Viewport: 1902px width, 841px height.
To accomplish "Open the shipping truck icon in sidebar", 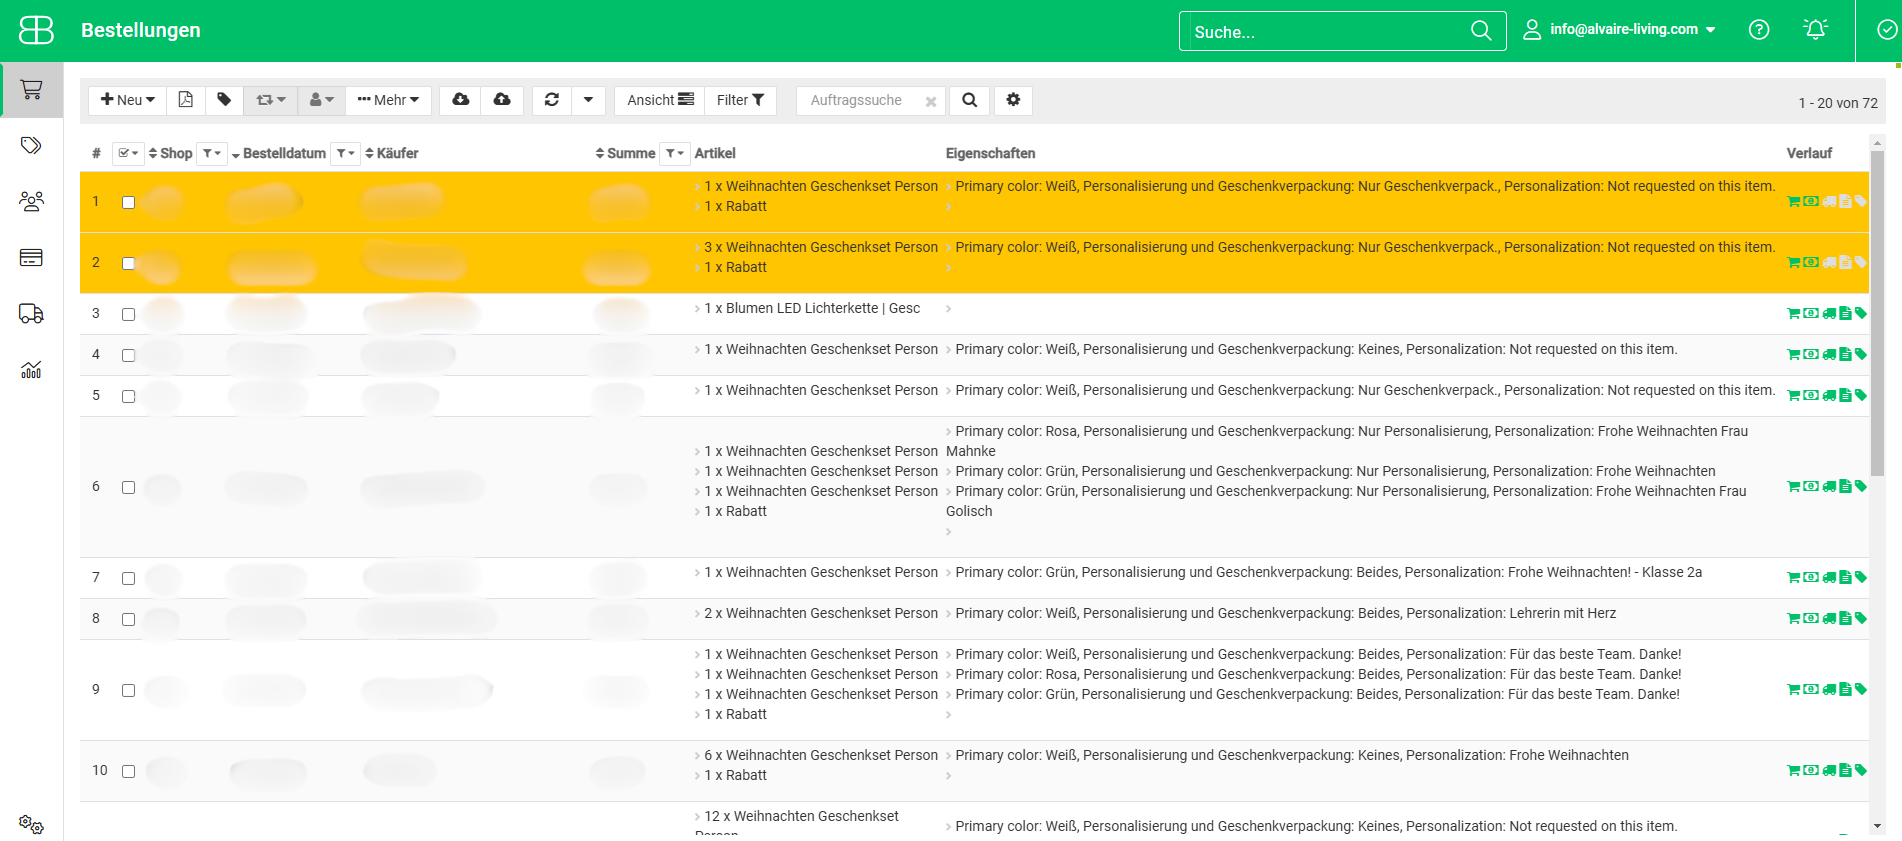I will (31, 314).
